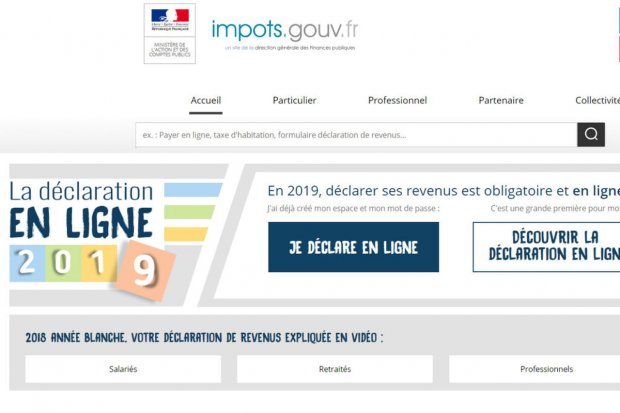Image resolution: width=620 pixels, height=413 pixels.
Task: Click the green number 0 tile
Action: coord(63,263)
